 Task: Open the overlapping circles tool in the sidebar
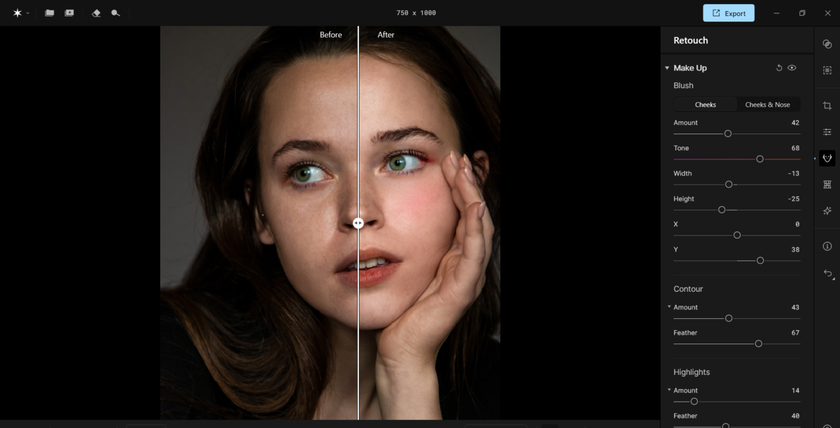827,44
